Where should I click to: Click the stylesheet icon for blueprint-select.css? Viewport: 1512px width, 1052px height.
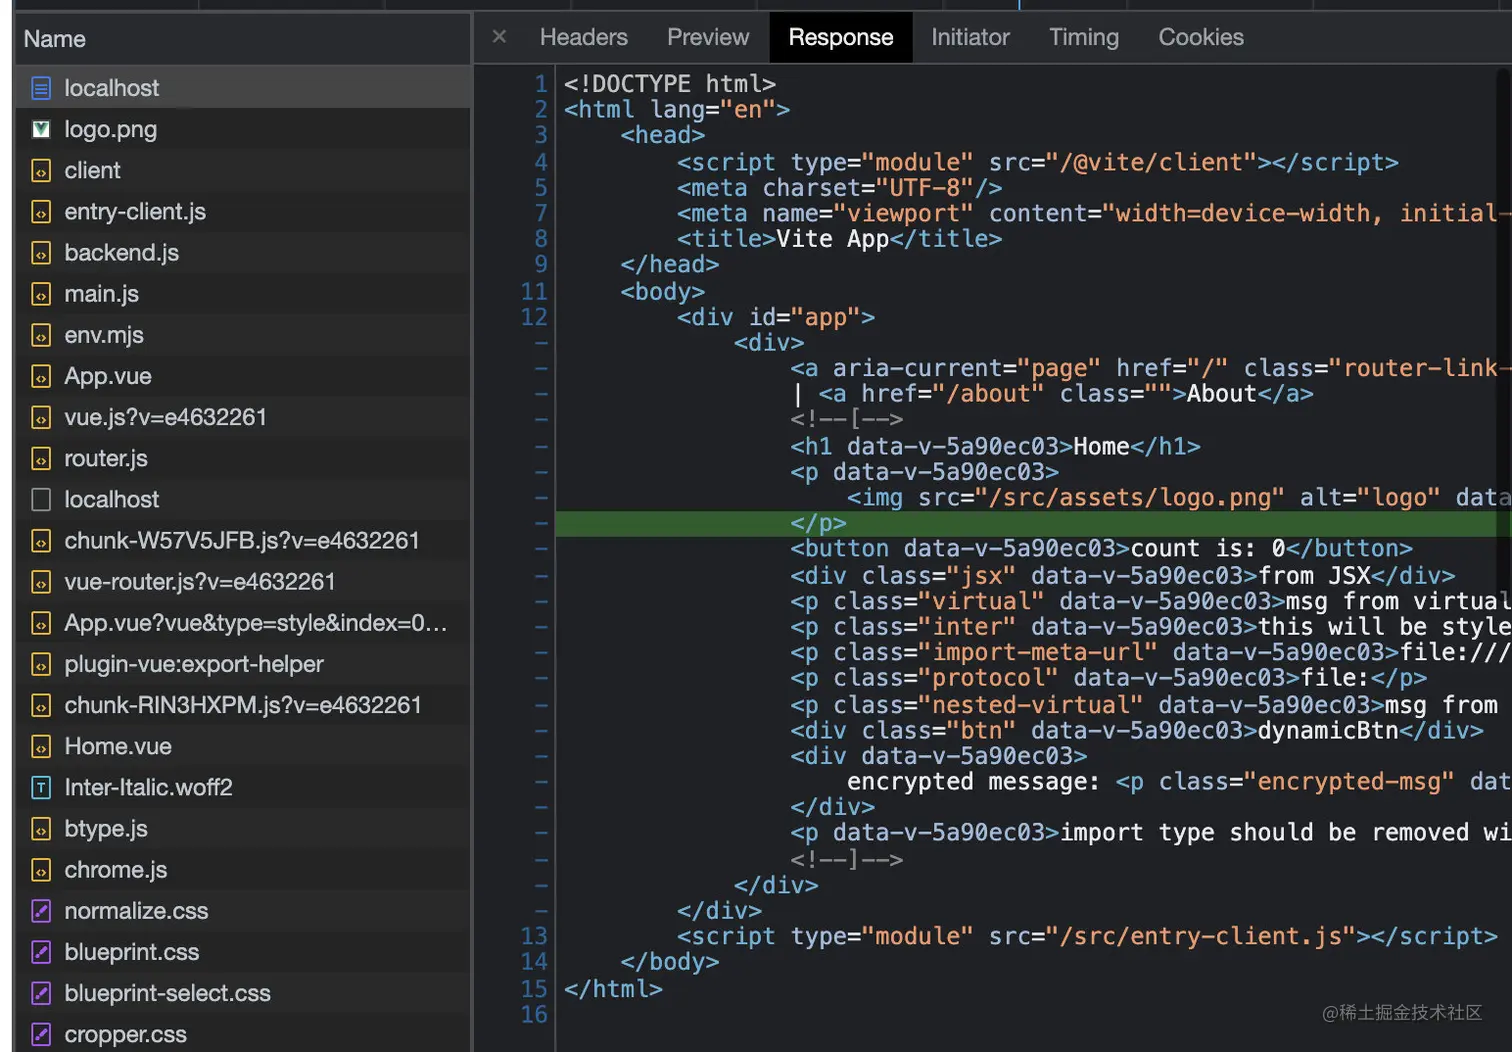pos(41,993)
